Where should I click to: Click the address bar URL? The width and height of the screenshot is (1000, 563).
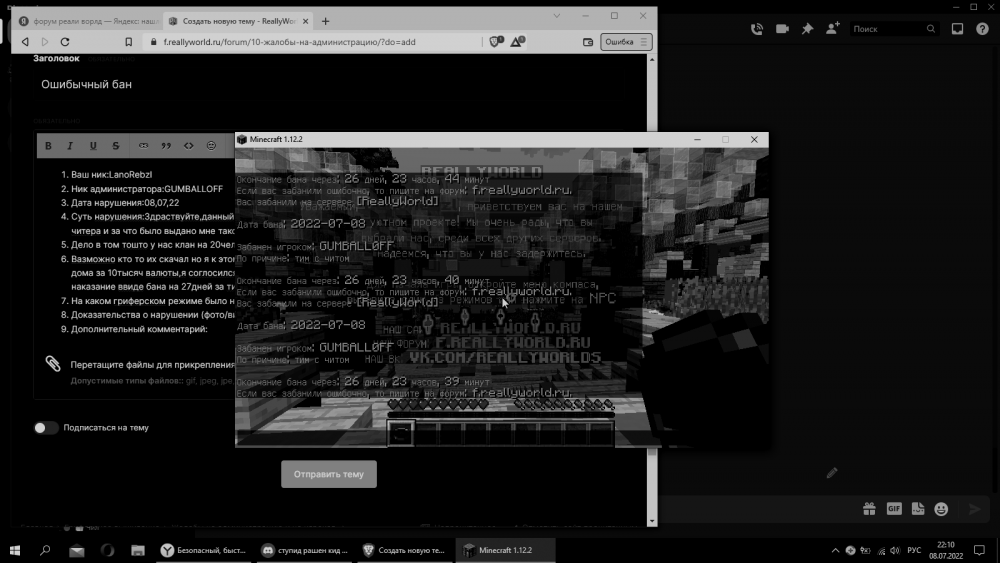(x=290, y=42)
